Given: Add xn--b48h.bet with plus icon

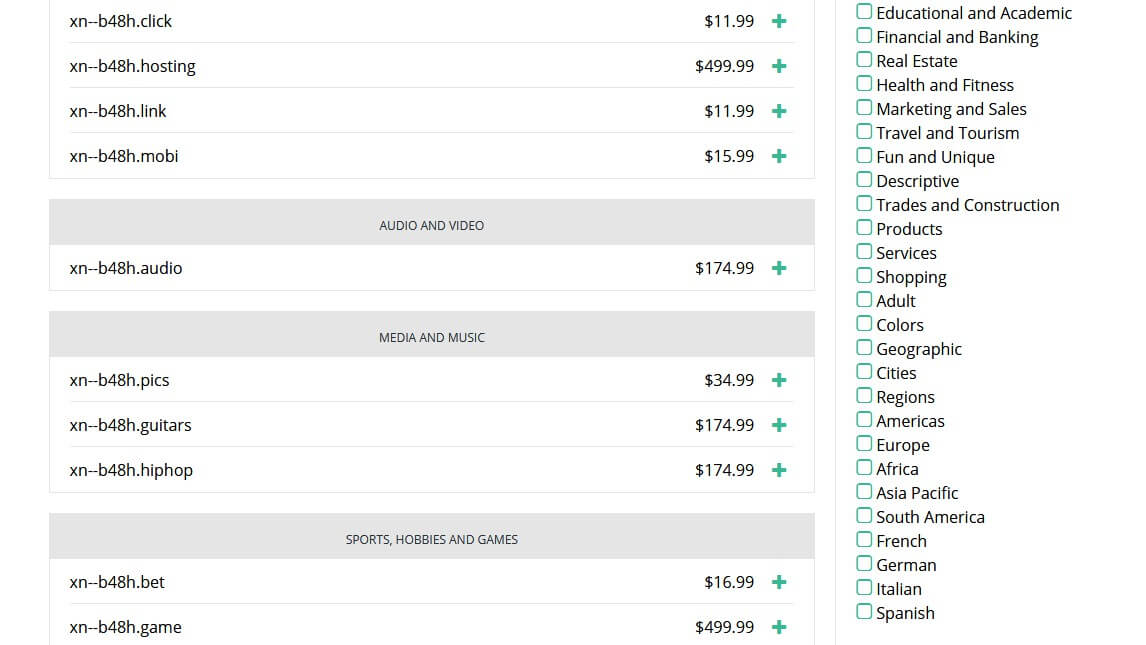Looking at the screenshot, I should click(x=779, y=582).
